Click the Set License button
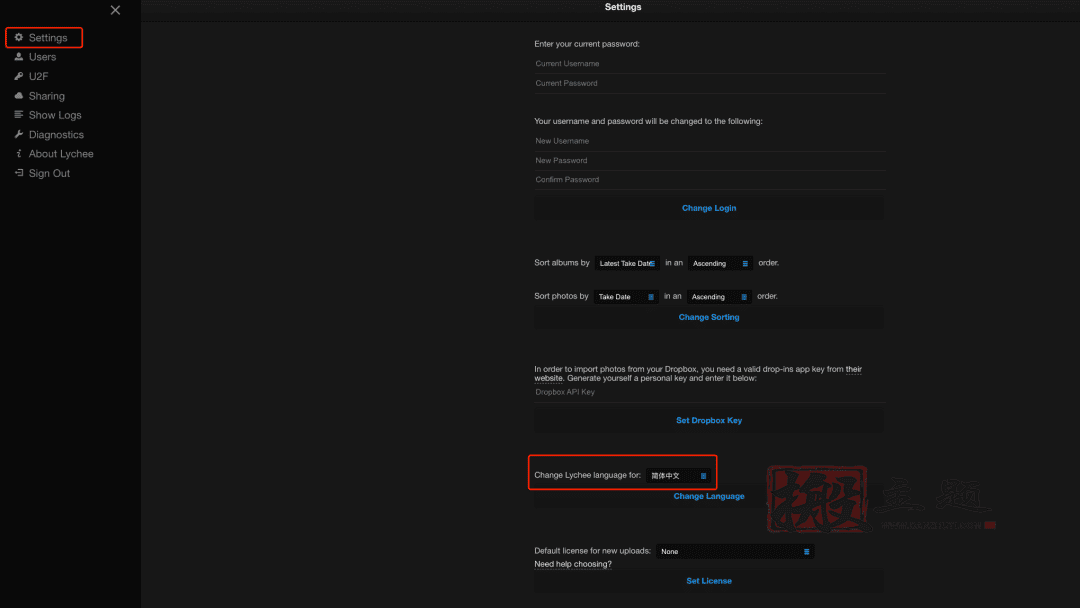The height and width of the screenshot is (608, 1080). (709, 581)
